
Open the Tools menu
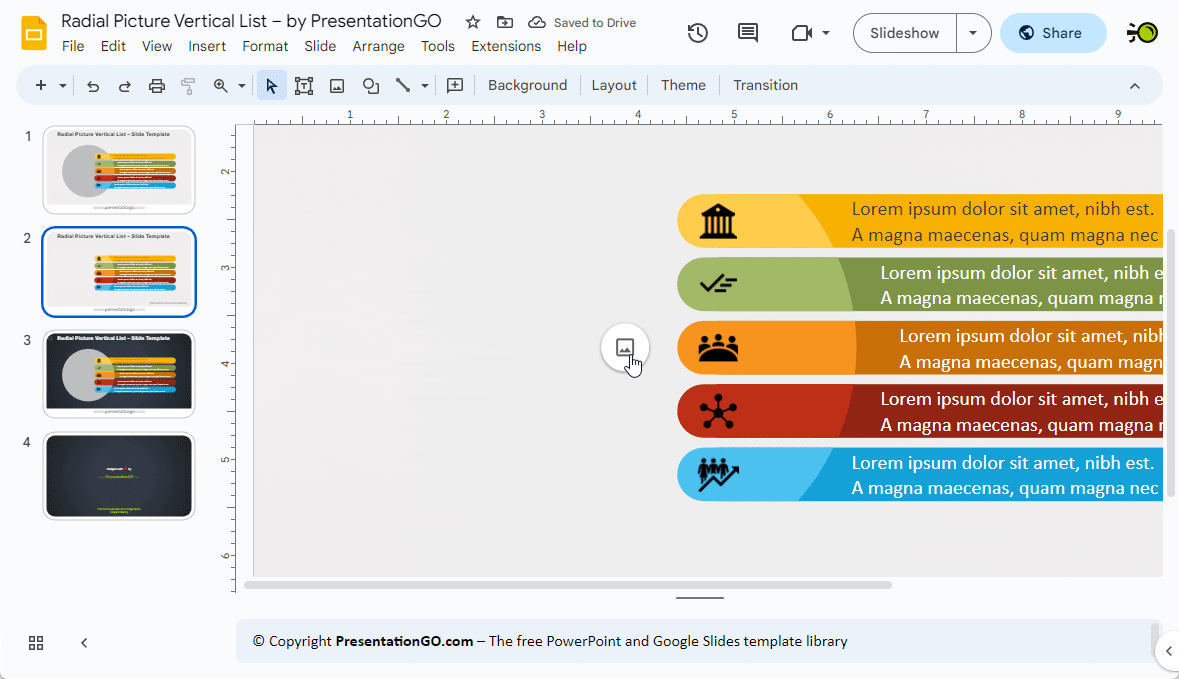(x=438, y=47)
